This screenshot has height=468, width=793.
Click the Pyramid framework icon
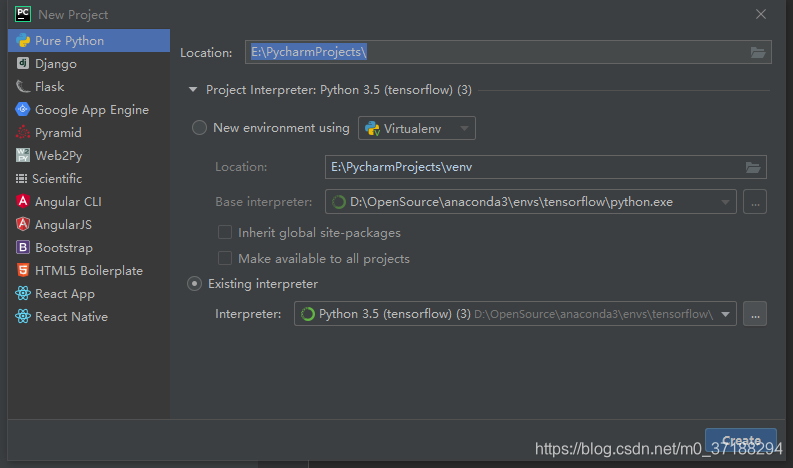(x=23, y=133)
